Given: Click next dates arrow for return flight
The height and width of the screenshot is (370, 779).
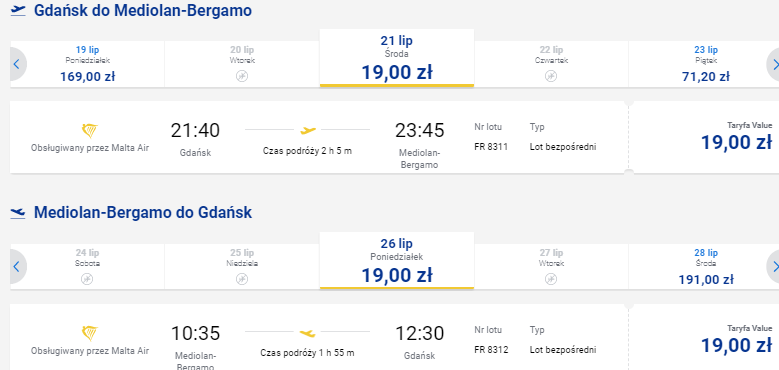Looking at the screenshot, I should pyautogui.click(x=773, y=267).
